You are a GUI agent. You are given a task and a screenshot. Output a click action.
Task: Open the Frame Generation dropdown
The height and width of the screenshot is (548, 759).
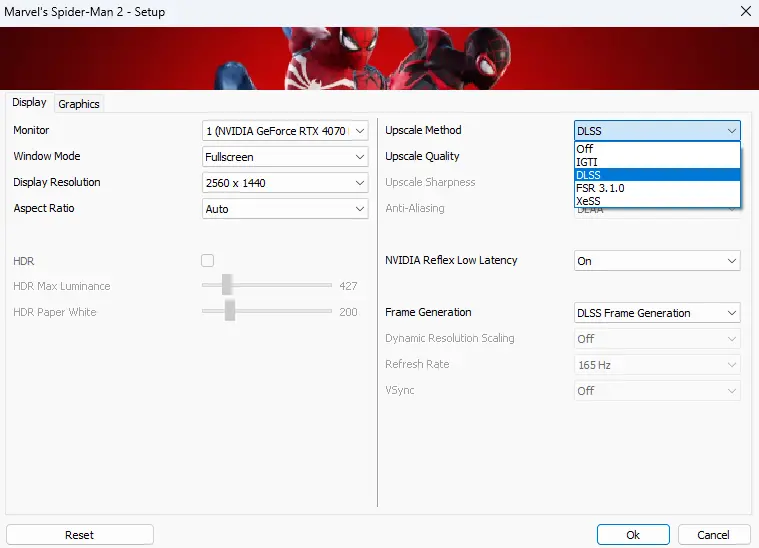(x=657, y=313)
